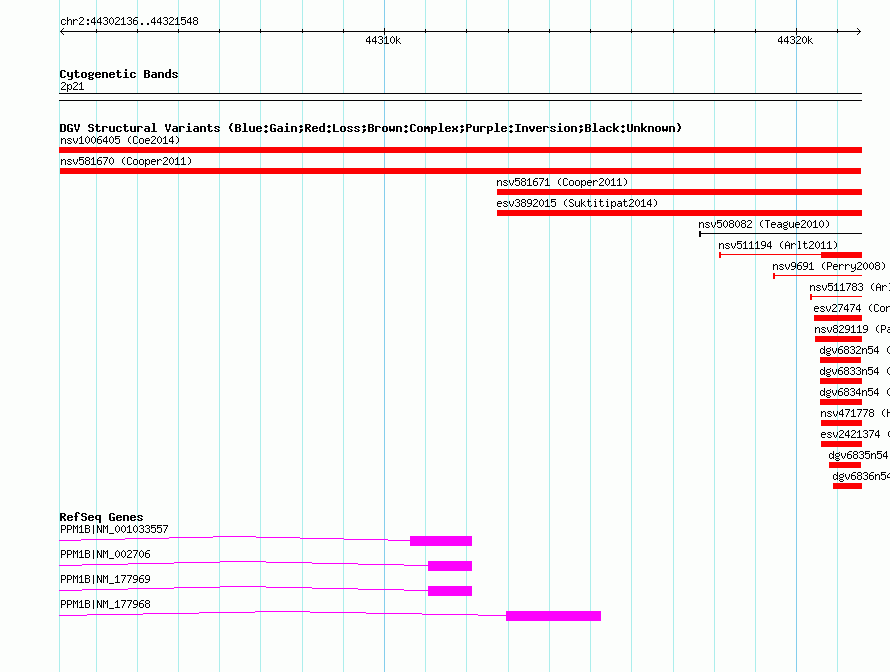Screen dimensions: 890x672
Task: Select the PPM1B NM_002706 magenta exon block
Action: (x=450, y=566)
